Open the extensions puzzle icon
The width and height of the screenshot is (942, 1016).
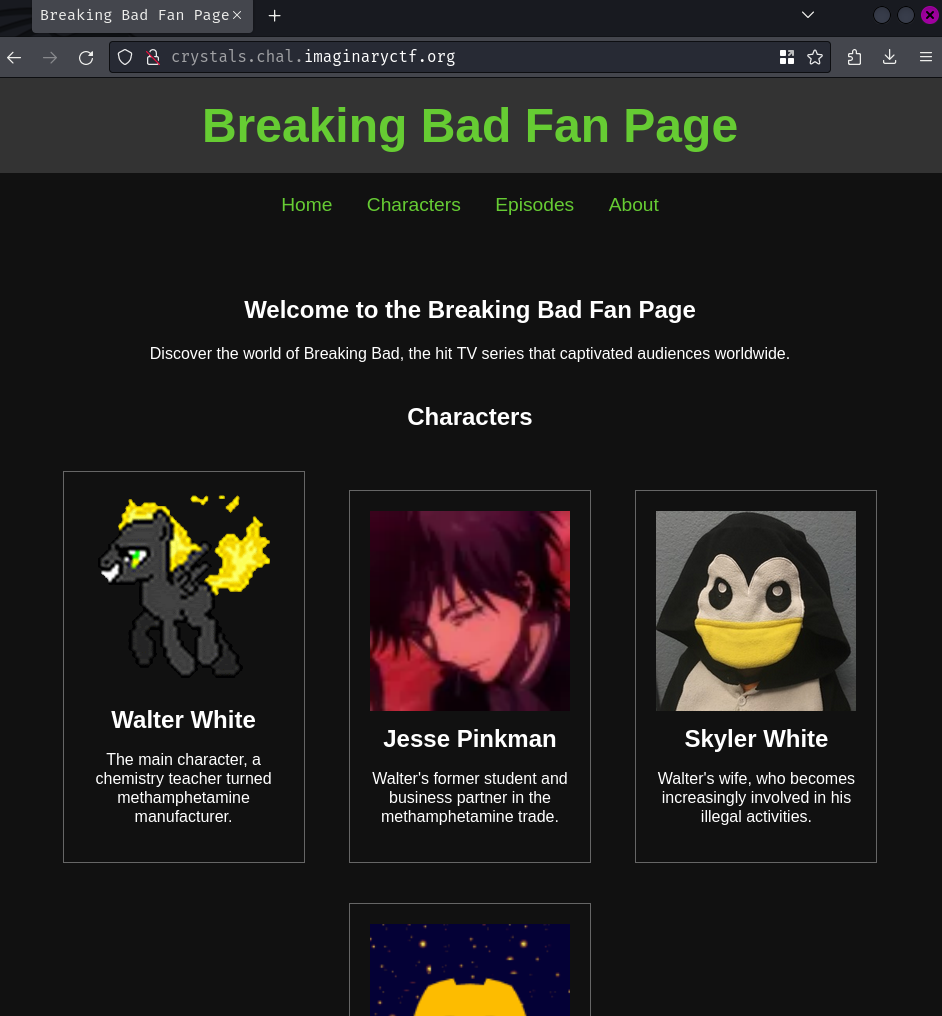pyautogui.click(x=855, y=57)
